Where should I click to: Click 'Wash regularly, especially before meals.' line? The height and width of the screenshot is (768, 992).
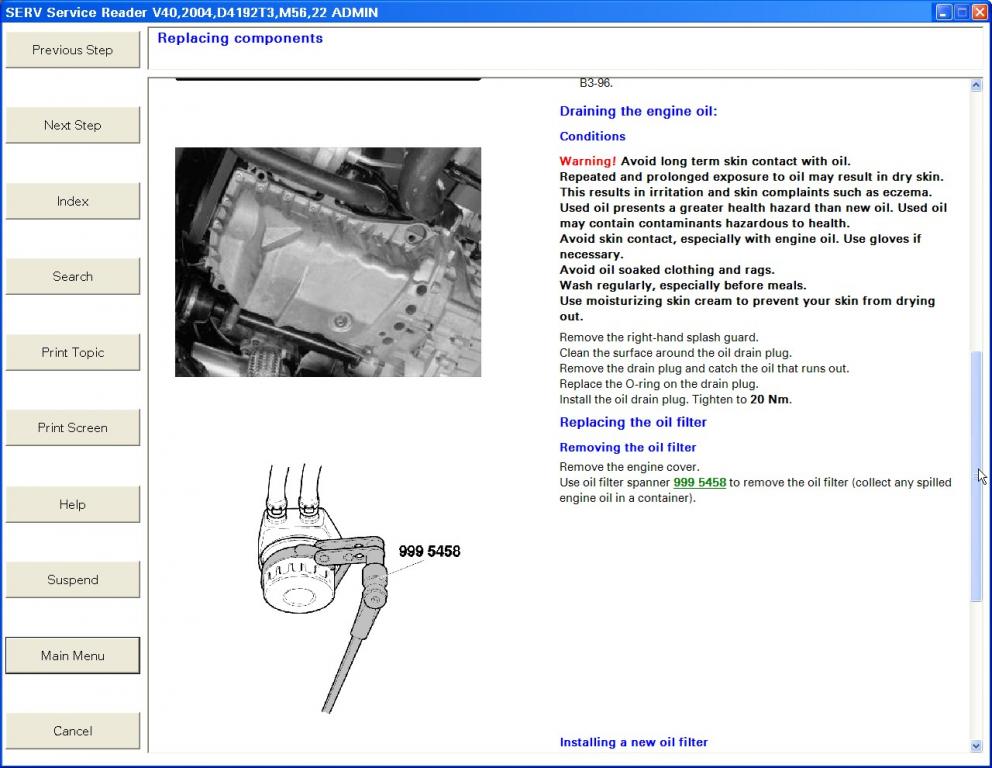point(683,285)
